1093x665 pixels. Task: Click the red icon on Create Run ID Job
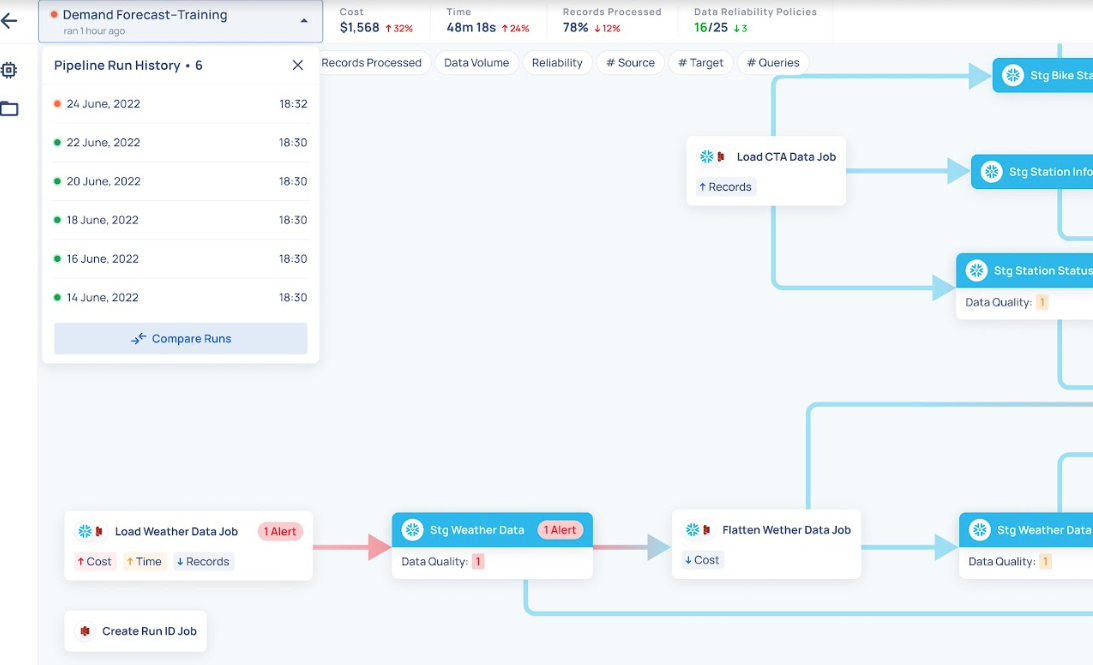pos(85,631)
